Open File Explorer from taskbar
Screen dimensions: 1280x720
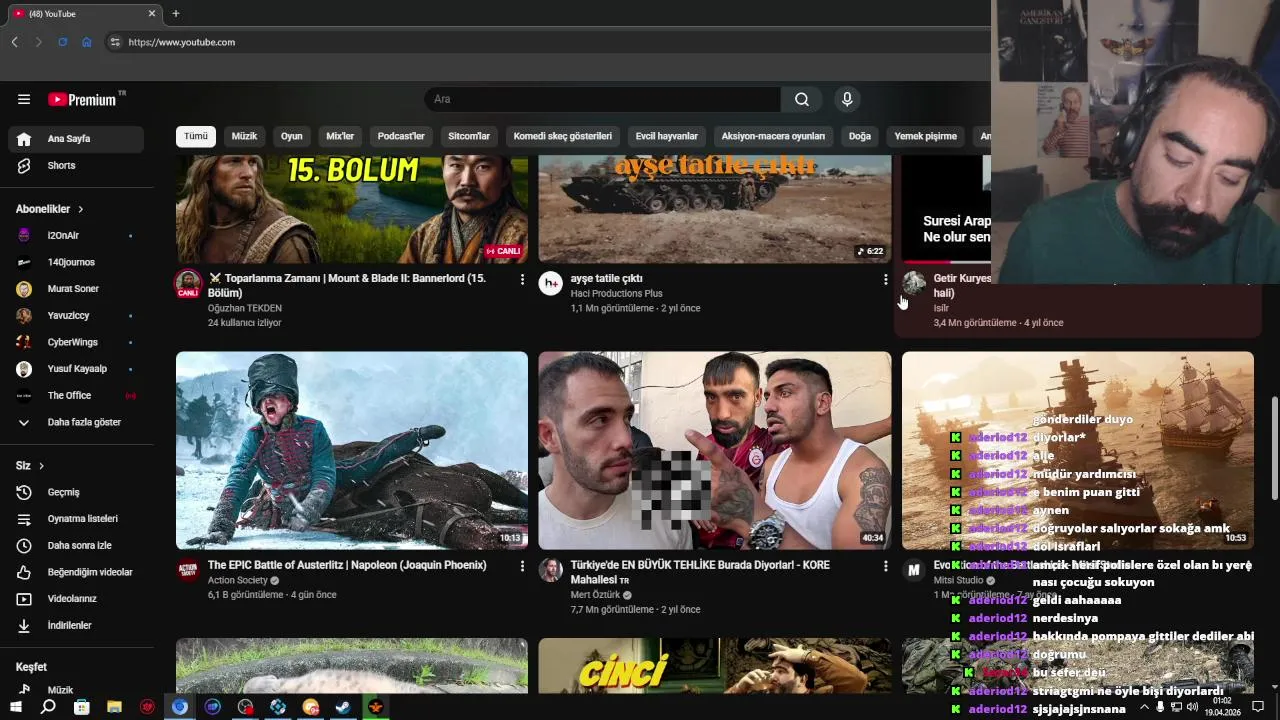click(x=114, y=707)
